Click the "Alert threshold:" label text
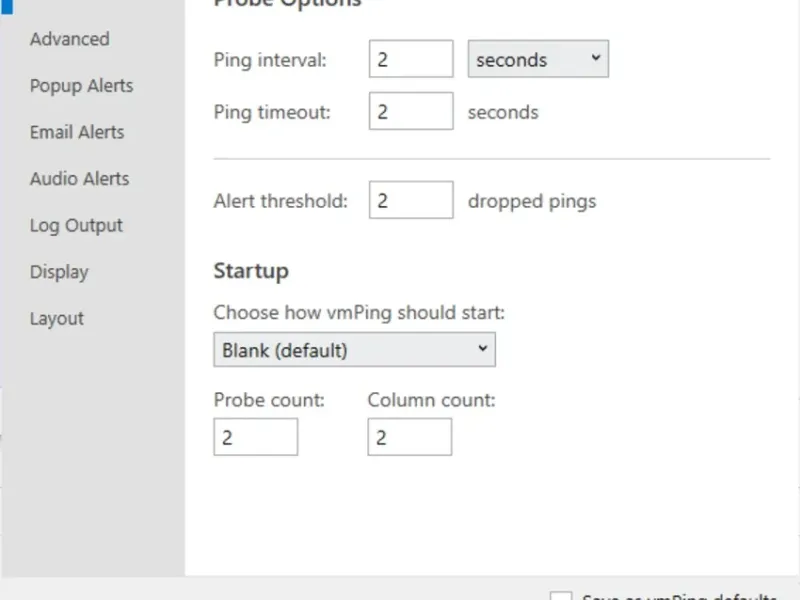This screenshot has height=600, width=800. tap(280, 201)
